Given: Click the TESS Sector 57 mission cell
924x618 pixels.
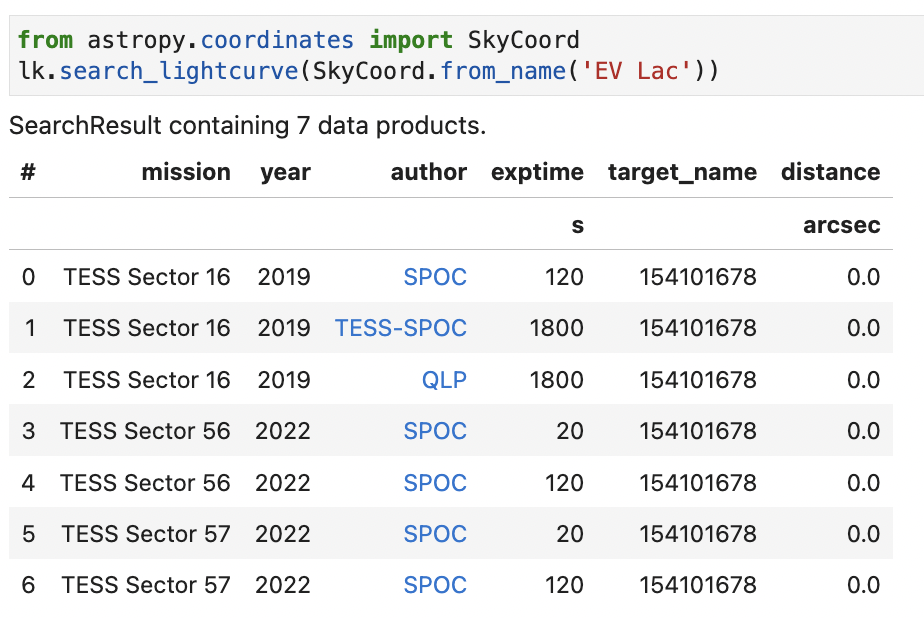Looking at the screenshot, I should click(146, 533).
